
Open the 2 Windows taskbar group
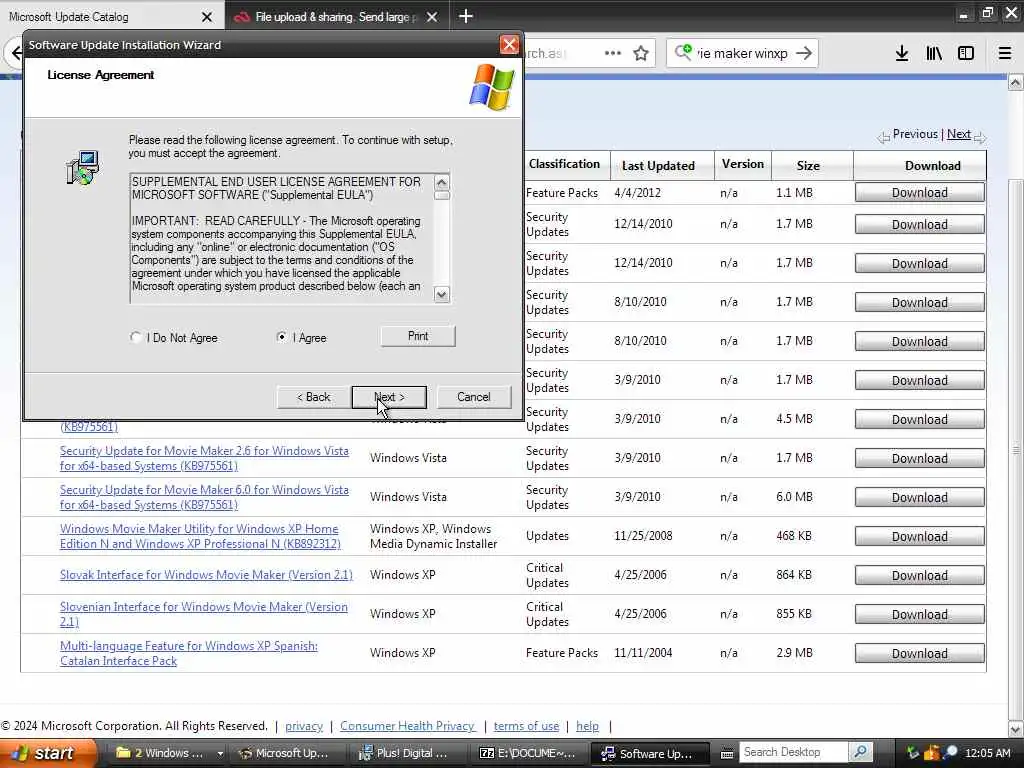[x=168, y=753]
